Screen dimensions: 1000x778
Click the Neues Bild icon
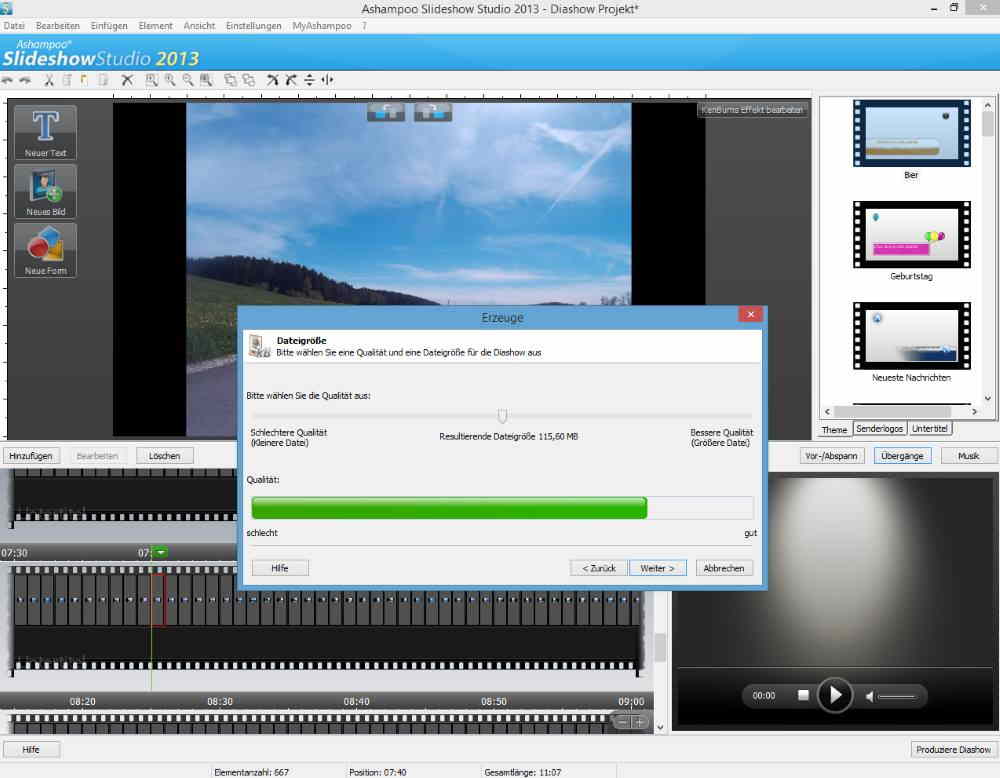pos(45,190)
